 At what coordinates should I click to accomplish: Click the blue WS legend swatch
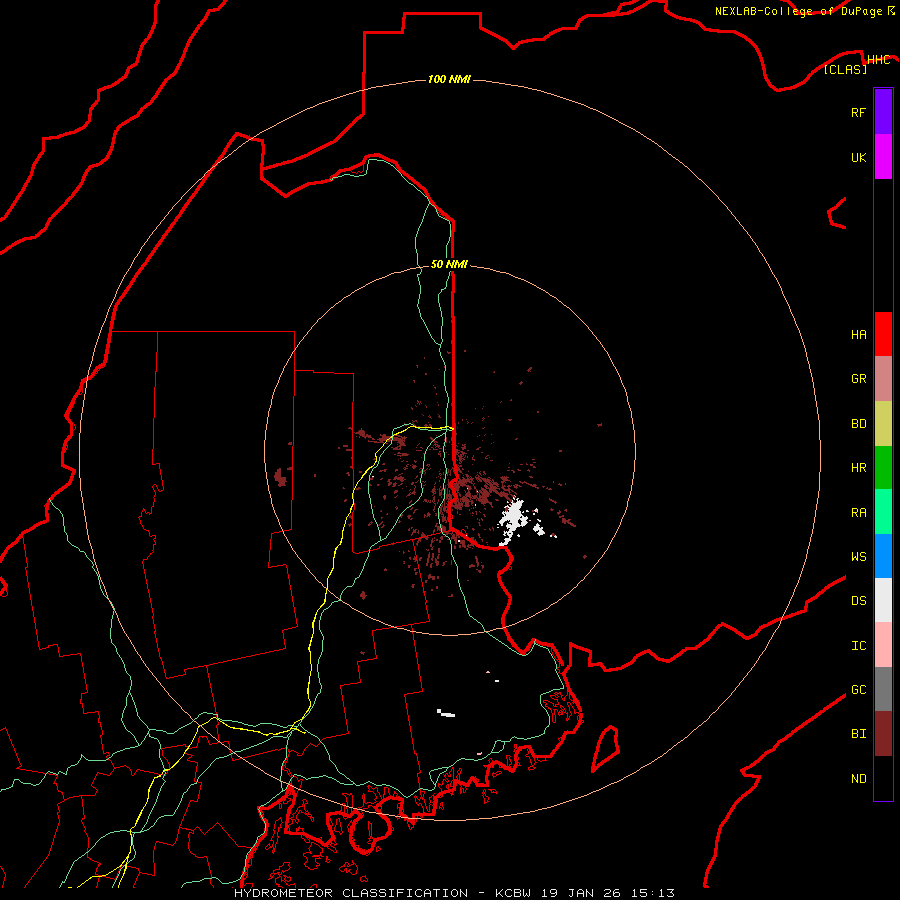coord(883,556)
